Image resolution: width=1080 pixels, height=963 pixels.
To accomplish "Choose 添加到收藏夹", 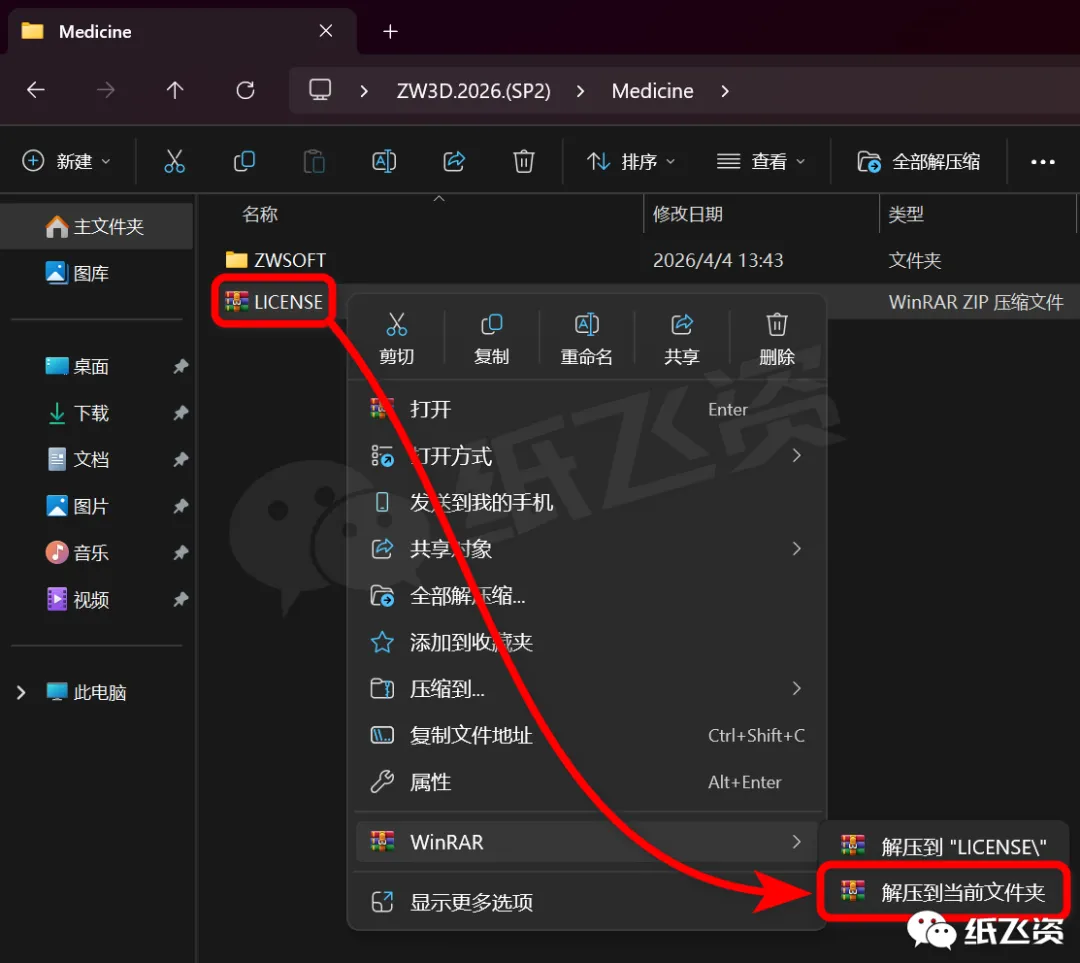I will click(x=586, y=642).
